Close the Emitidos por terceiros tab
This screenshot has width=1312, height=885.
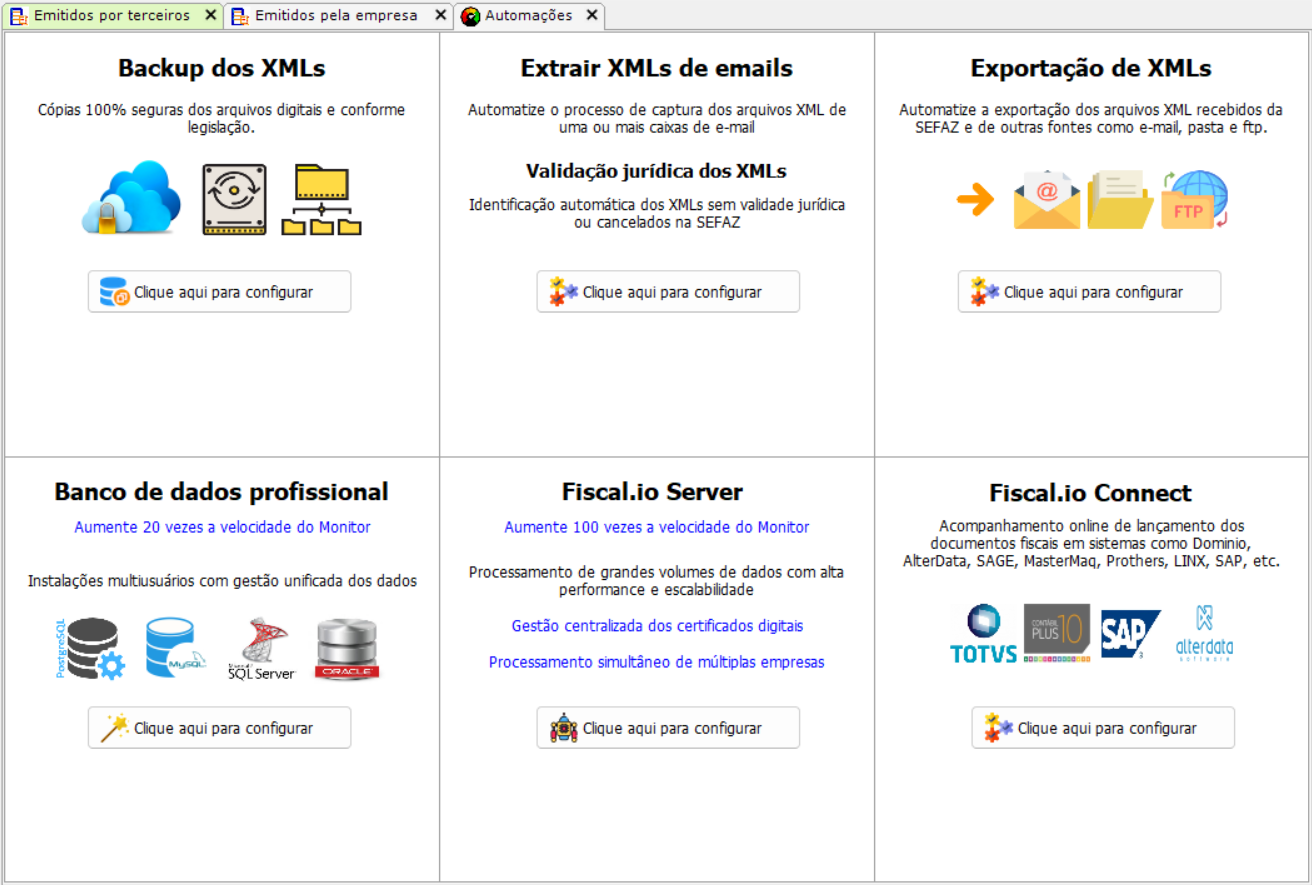point(210,15)
